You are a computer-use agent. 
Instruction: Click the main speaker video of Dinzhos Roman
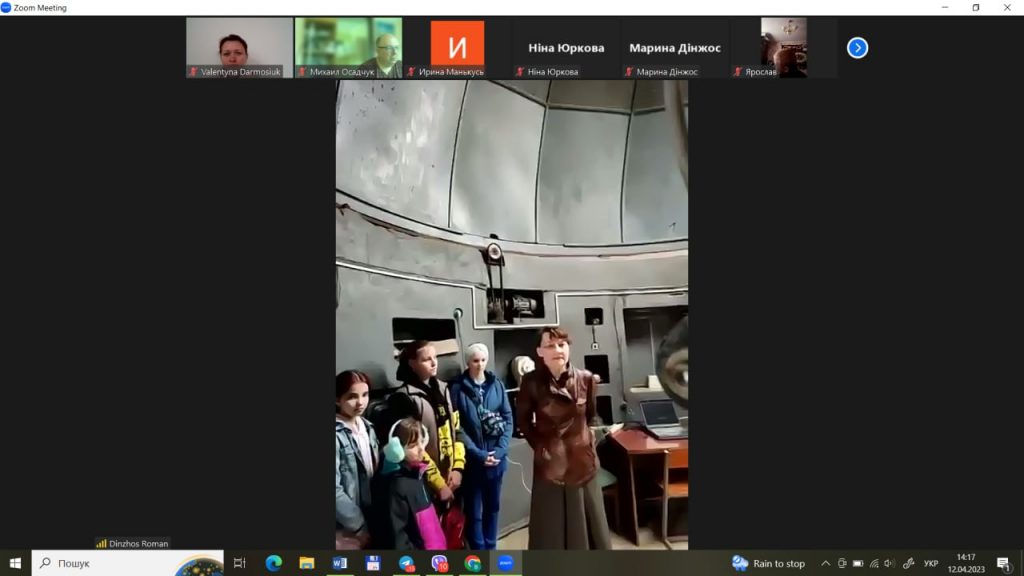click(511, 314)
